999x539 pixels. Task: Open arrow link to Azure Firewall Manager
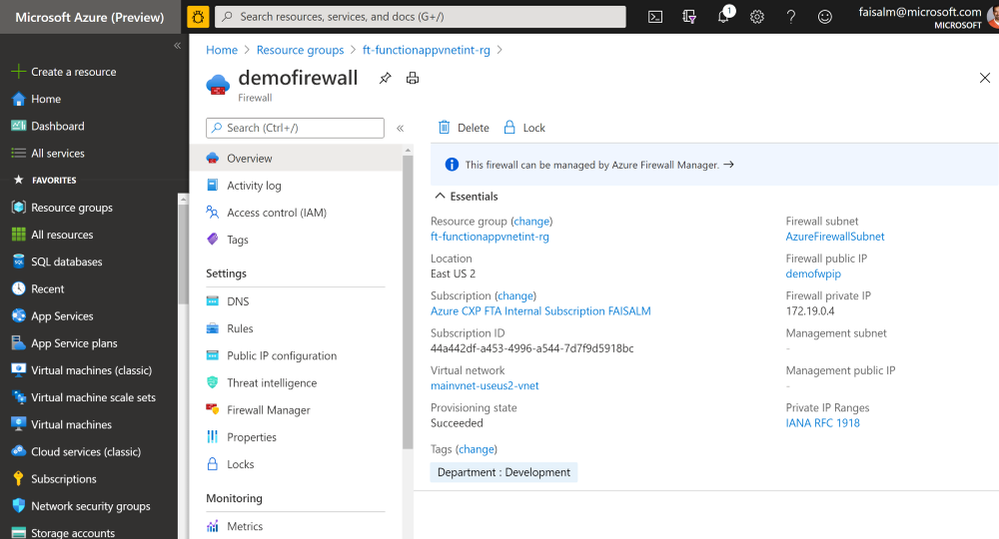click(x=729, y=164)
